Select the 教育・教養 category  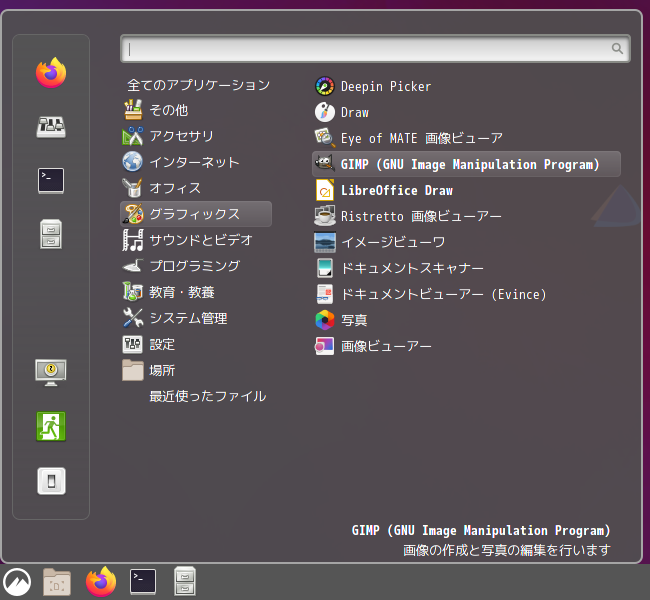point(196,292)
